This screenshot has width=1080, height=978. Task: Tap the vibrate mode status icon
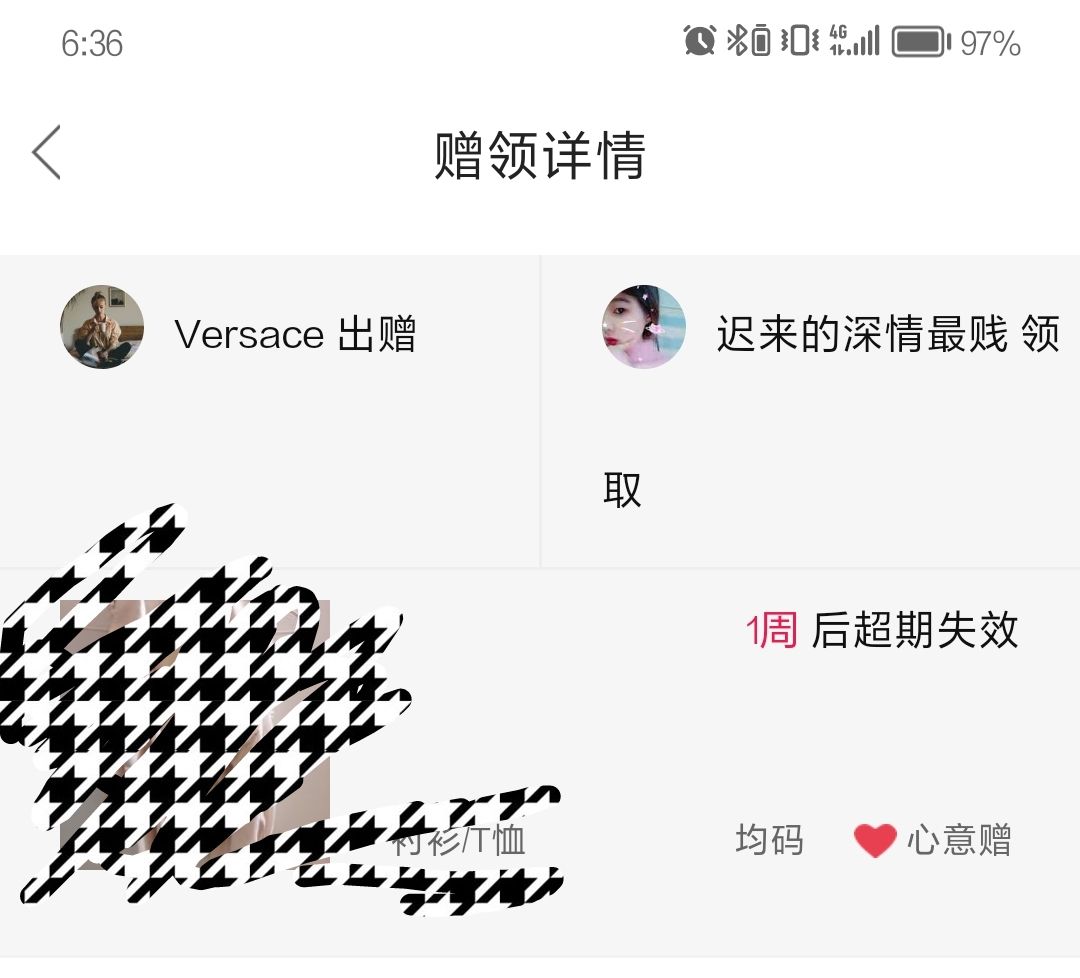point(800,41)
